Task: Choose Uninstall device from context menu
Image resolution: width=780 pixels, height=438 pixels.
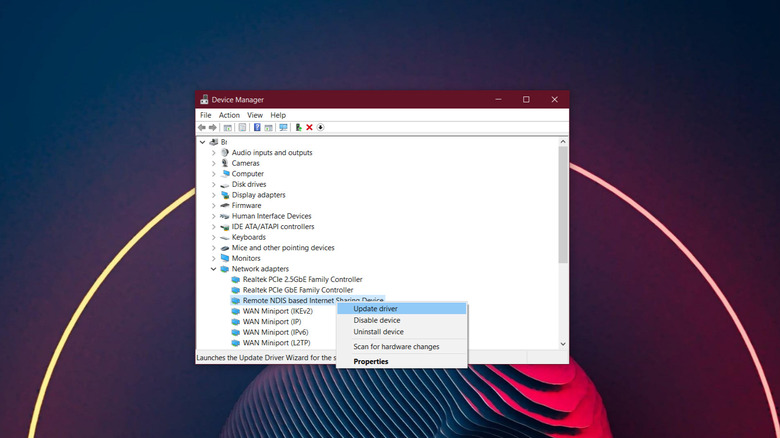Action: point(378,332)
